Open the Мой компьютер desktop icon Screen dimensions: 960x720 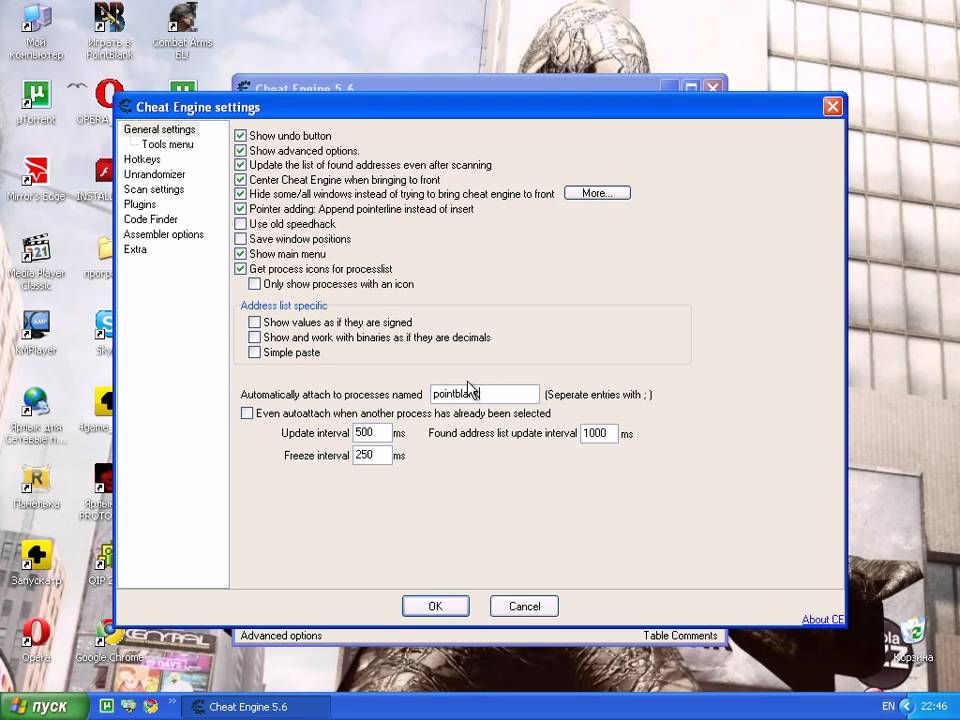click(x=36, y=31)
